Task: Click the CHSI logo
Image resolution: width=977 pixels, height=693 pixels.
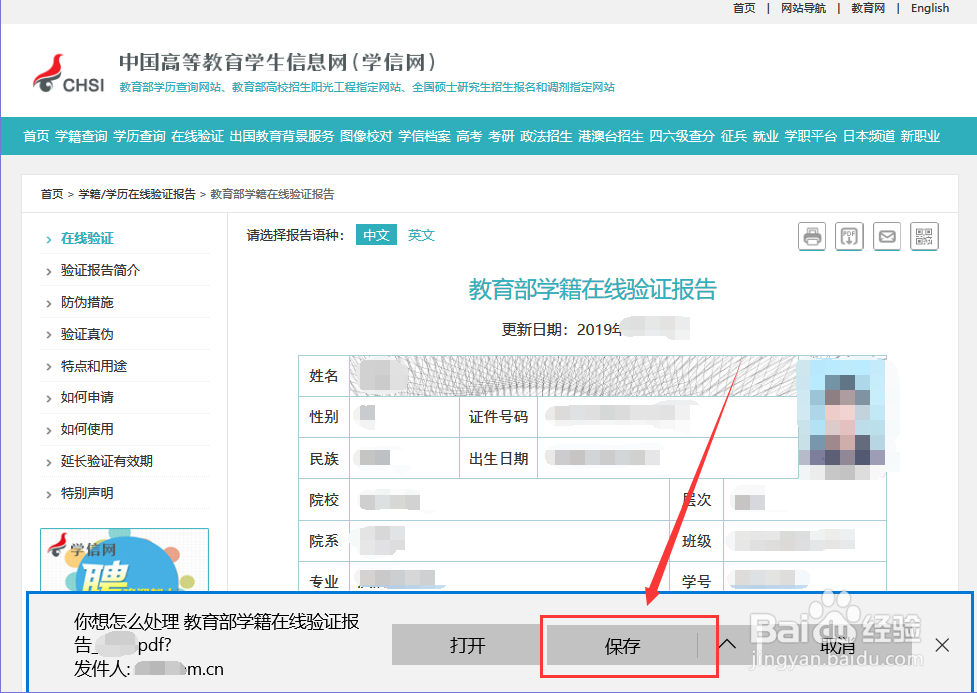Action: [69, 74]
